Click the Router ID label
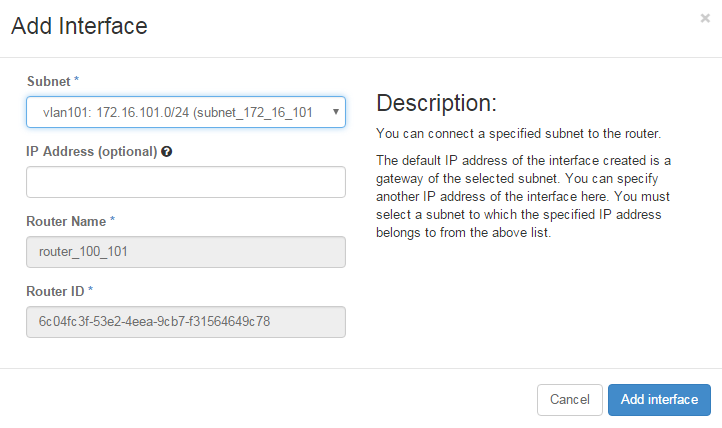The image size is (722, 428). 54,290
